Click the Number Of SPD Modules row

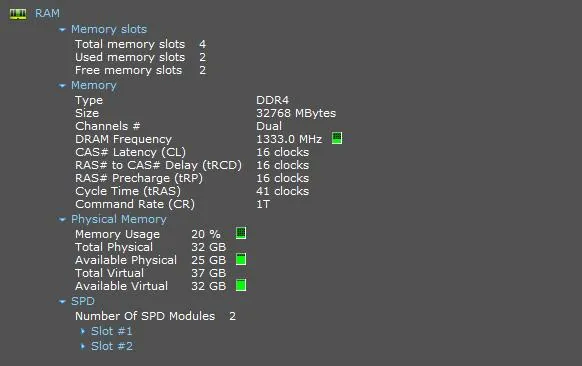pos(155,316)
